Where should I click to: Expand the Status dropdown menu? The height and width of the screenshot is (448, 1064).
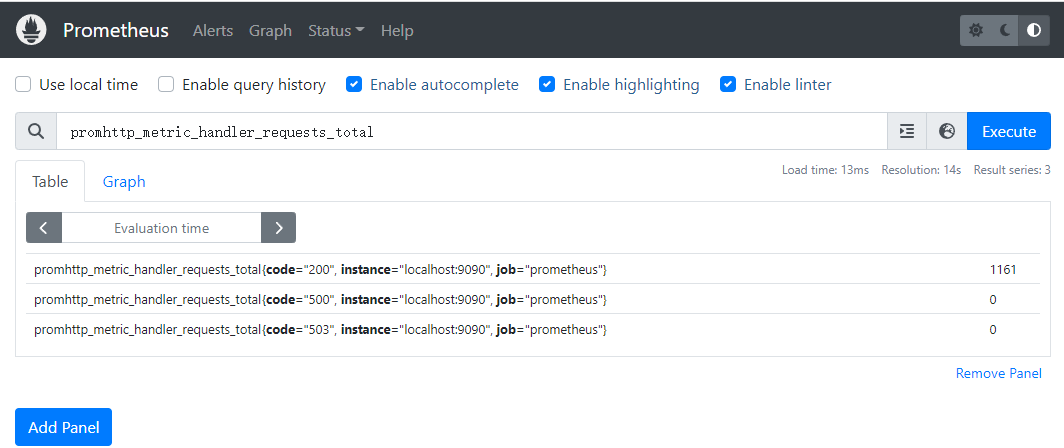(x=336, y=31)
